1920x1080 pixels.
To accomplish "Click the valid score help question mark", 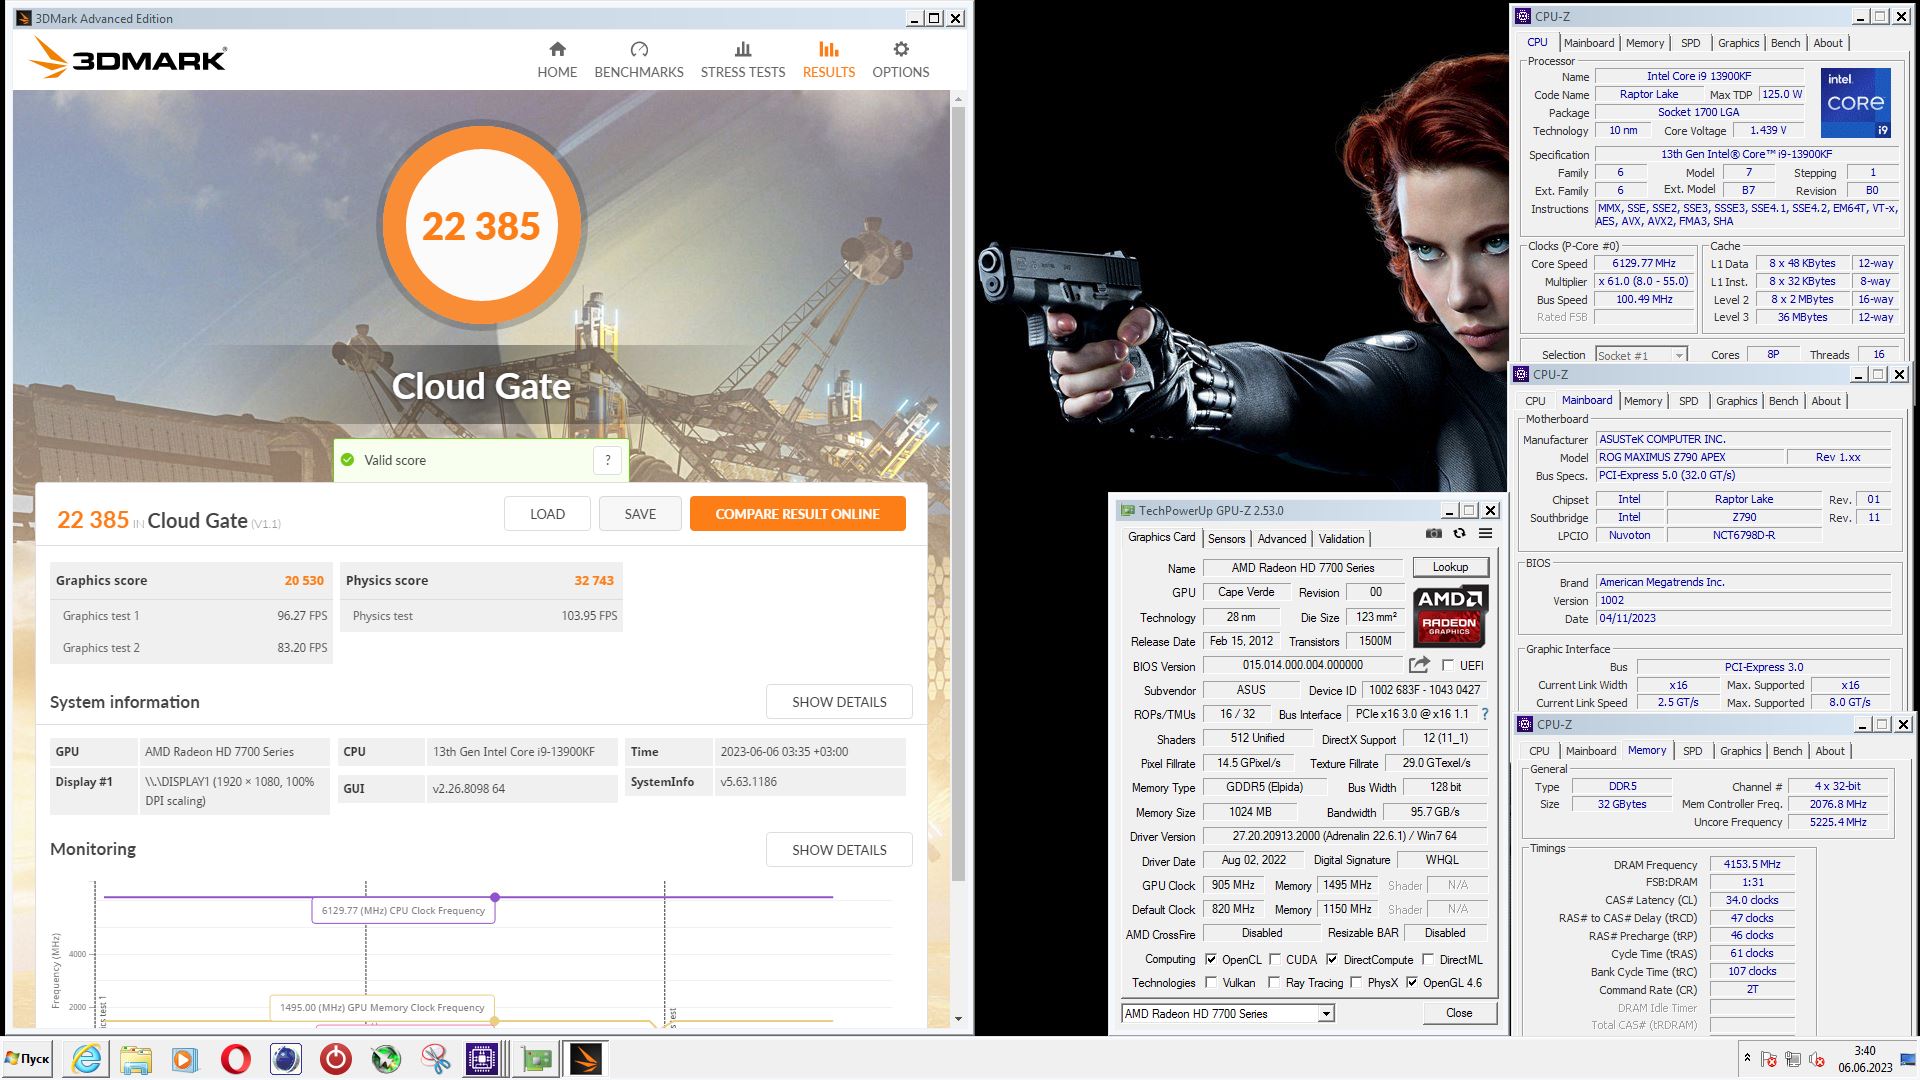I will point(607,460).
